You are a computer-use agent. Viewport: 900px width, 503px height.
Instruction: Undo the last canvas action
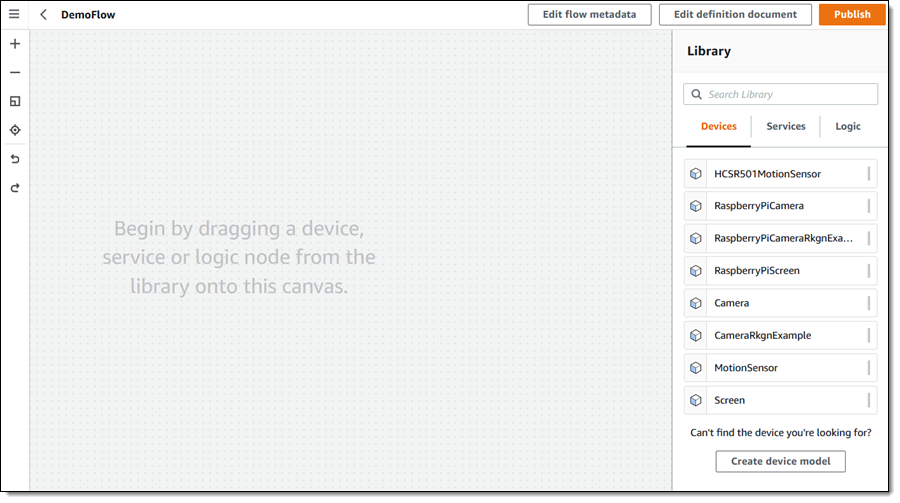click(x=15, y=159)
